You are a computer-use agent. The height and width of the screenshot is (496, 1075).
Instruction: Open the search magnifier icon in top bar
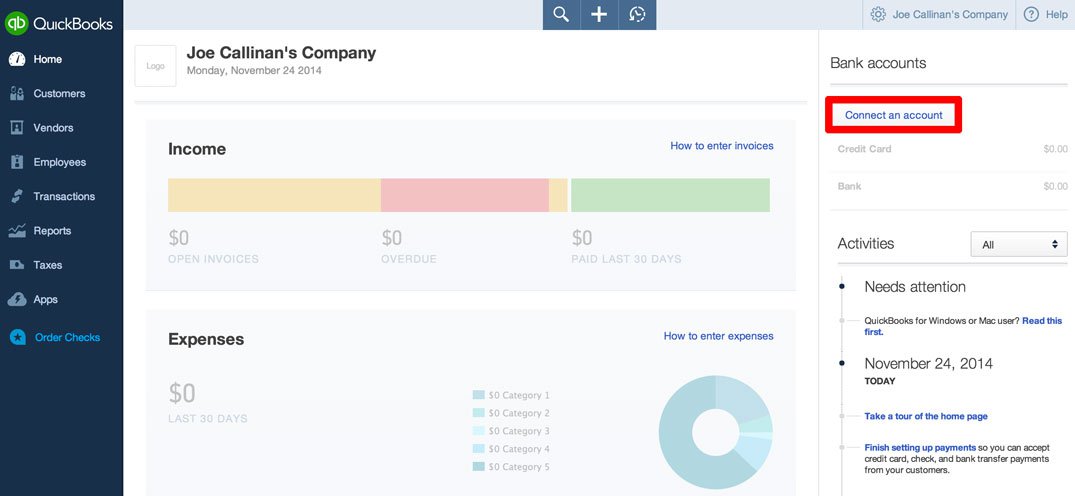click(x=561, y=15)
